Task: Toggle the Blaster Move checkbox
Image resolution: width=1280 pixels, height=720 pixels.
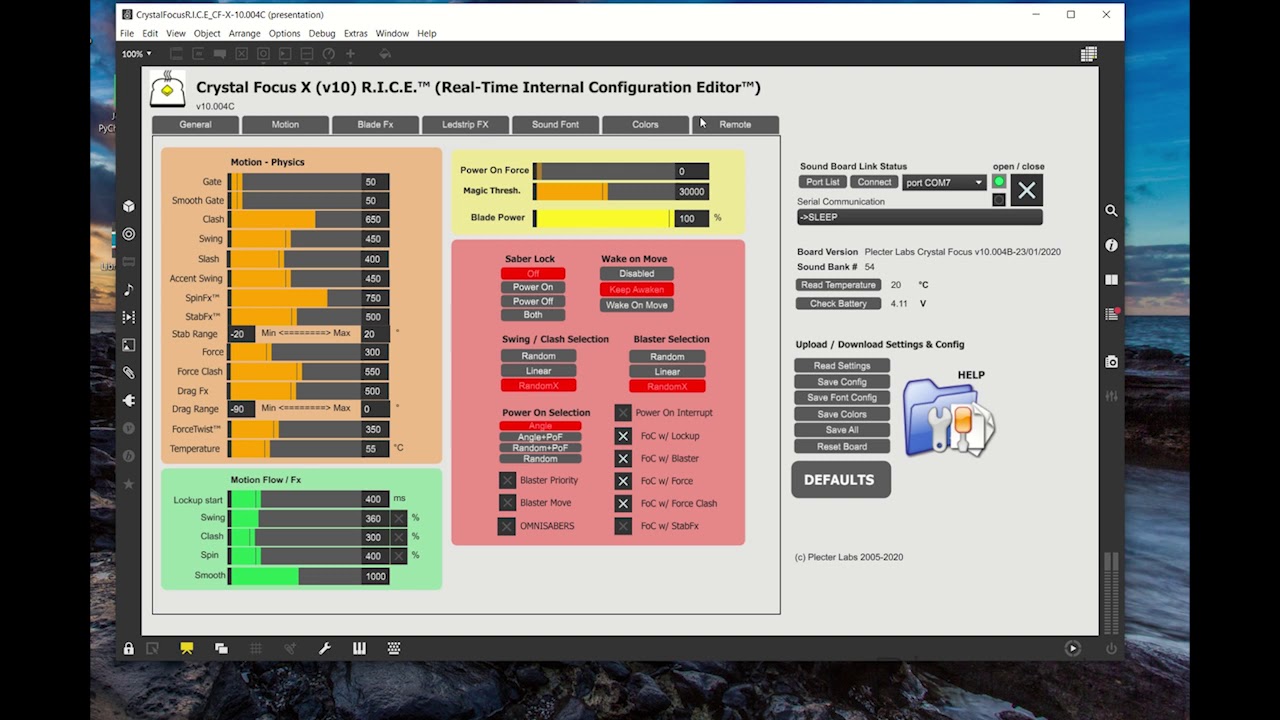Action: point(507,503)
